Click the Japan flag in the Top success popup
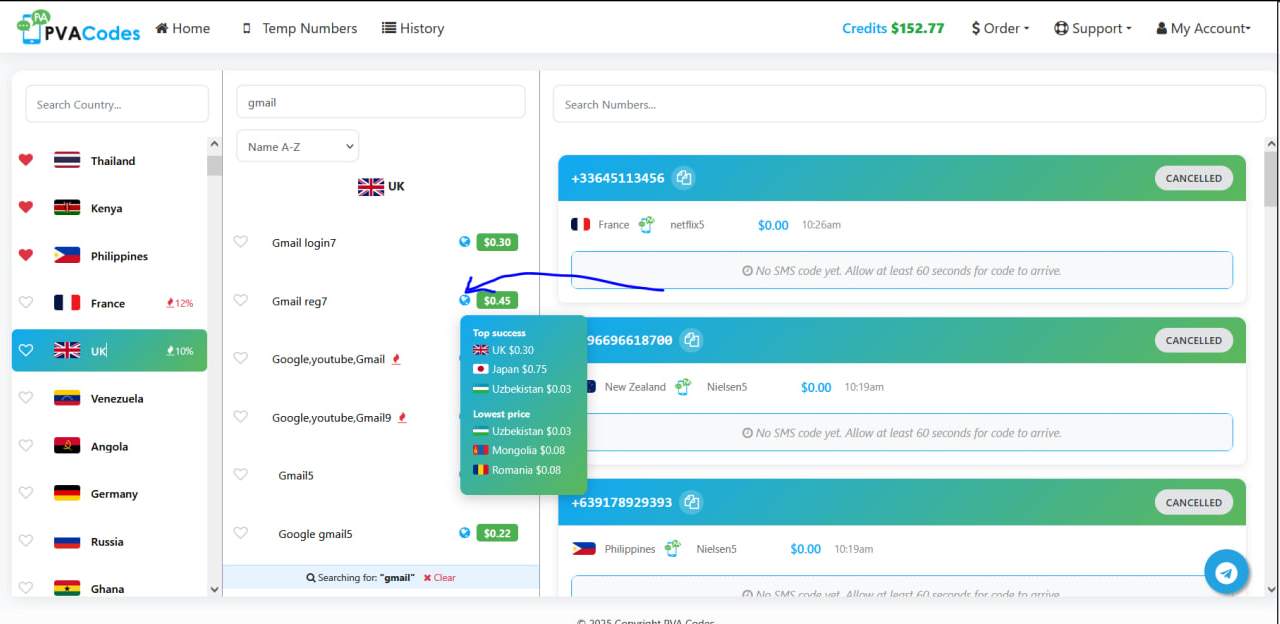1280x624 pixels. pyautogui.click(x=481, y=369)
